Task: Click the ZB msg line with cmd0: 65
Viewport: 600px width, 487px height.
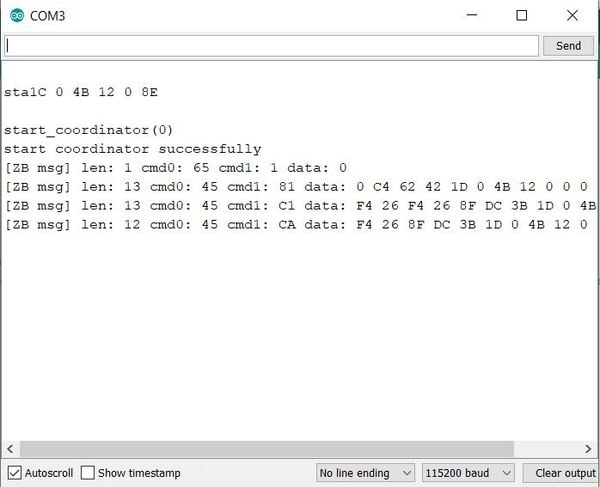Action: (176, 168)
